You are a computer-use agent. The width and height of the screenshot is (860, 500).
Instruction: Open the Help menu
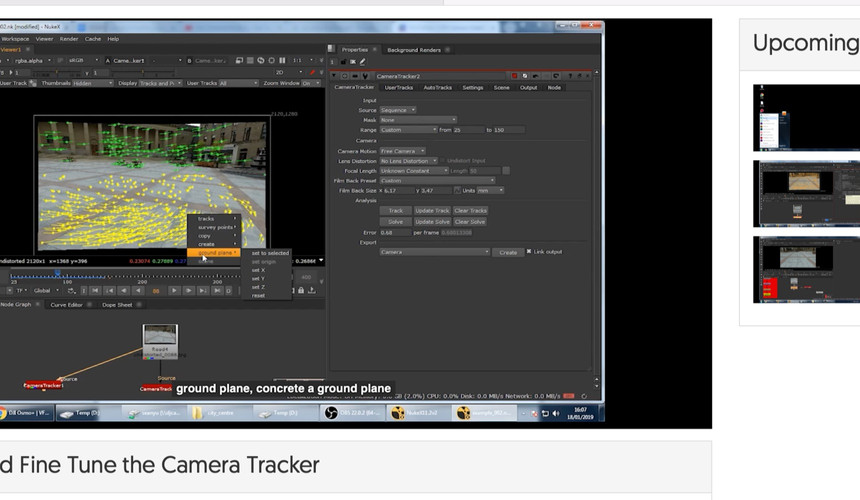point(113,39)
